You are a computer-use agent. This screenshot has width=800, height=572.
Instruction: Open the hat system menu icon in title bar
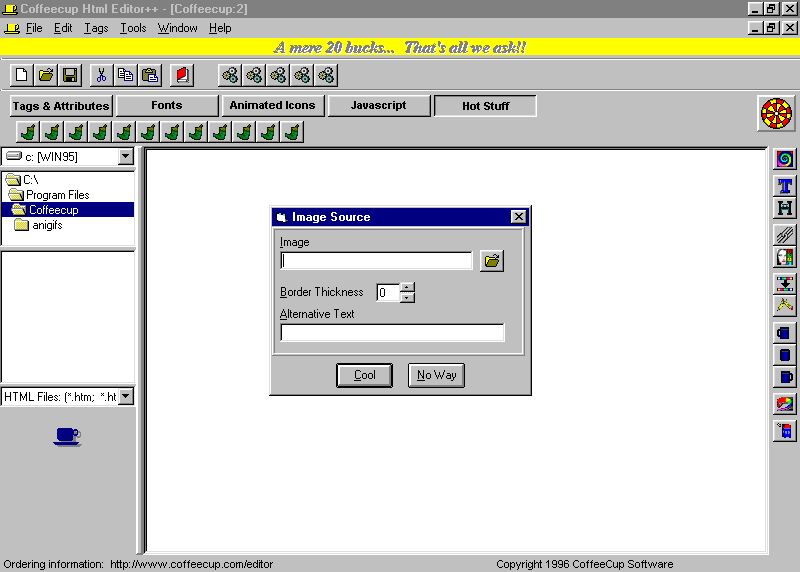point(10,9)
